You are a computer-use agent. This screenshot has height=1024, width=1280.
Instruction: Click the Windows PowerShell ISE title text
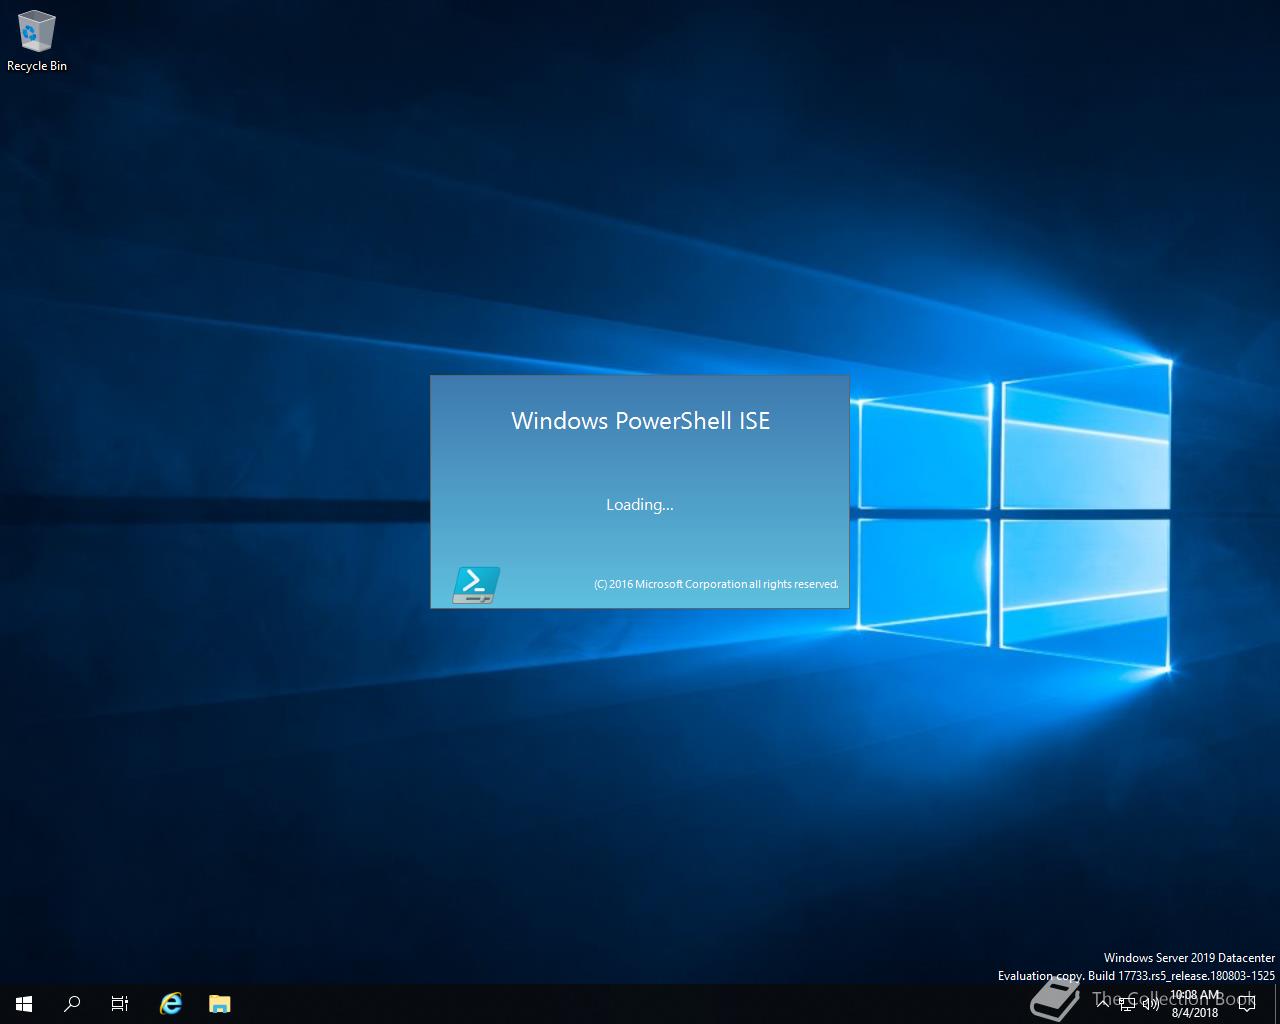point(641,421)
